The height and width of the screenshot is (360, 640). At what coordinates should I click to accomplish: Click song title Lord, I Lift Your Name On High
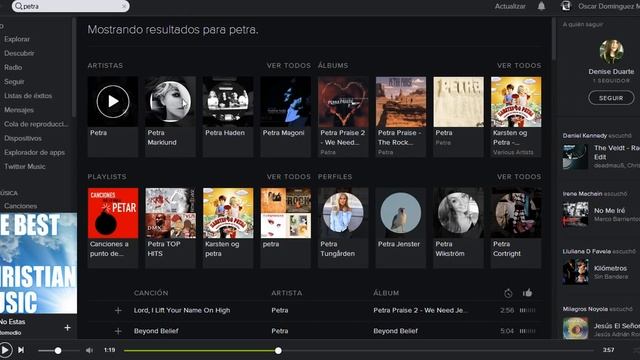(x=182, y=310)
